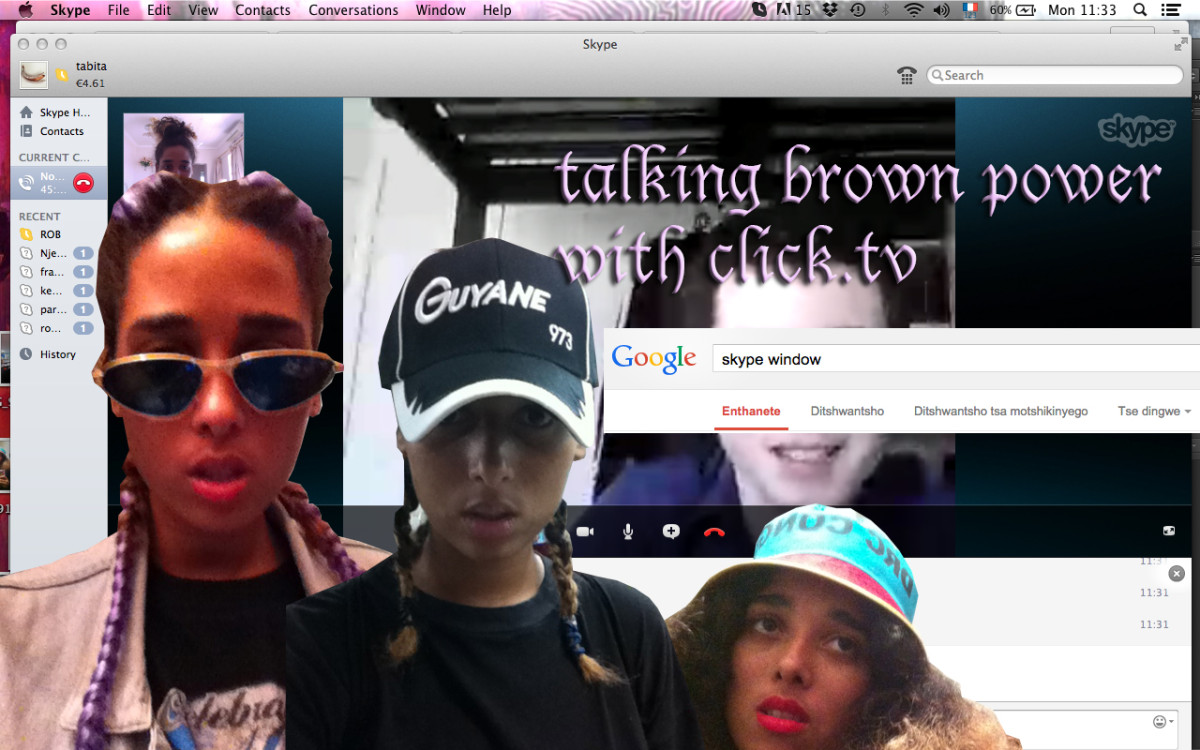1200x750 pixels.
Task: Open the History list
Action: click(57, 354)
